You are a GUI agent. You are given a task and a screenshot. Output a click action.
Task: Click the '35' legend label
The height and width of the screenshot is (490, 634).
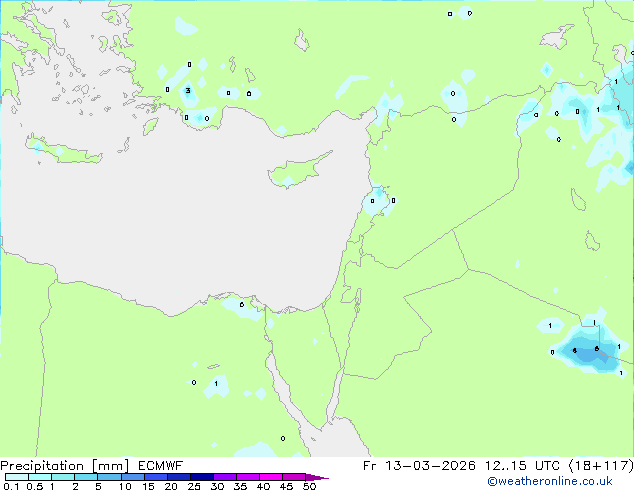(240, 486)
